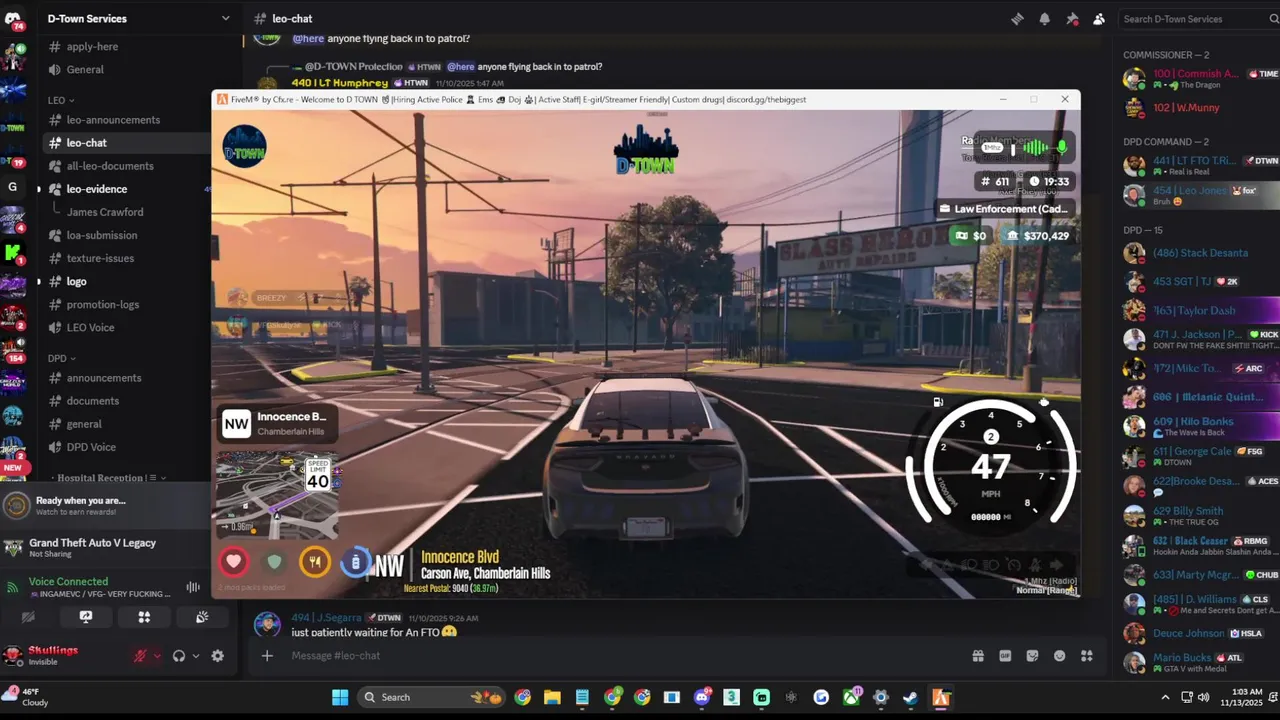Open weather widget showing 46°F Cloudy
Screen dimensions: 1280x720
pyautogui.click(x=26, y=696)
